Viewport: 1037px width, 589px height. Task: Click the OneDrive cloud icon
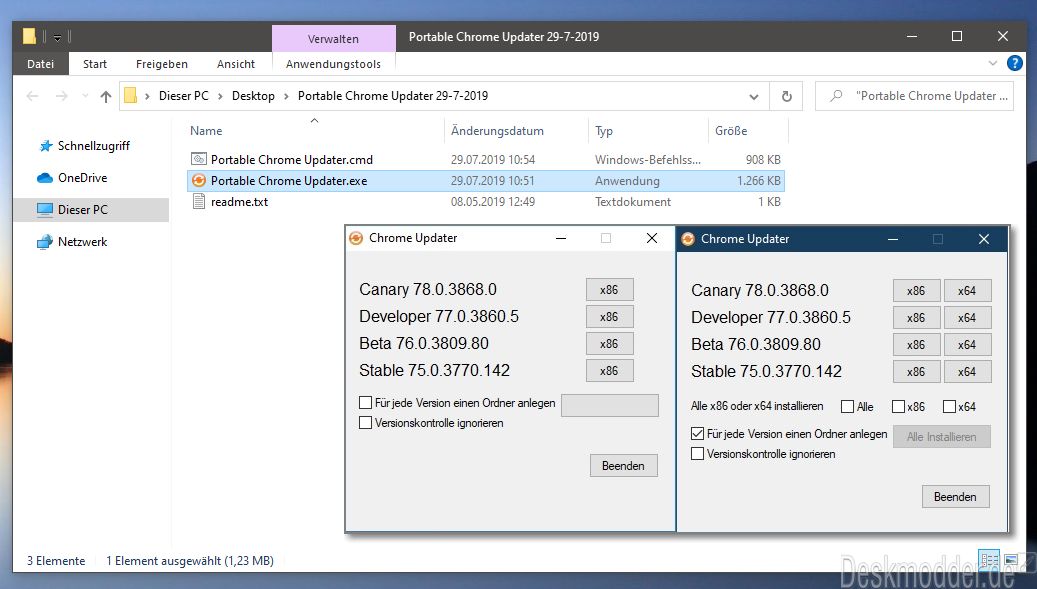(45, 178)
